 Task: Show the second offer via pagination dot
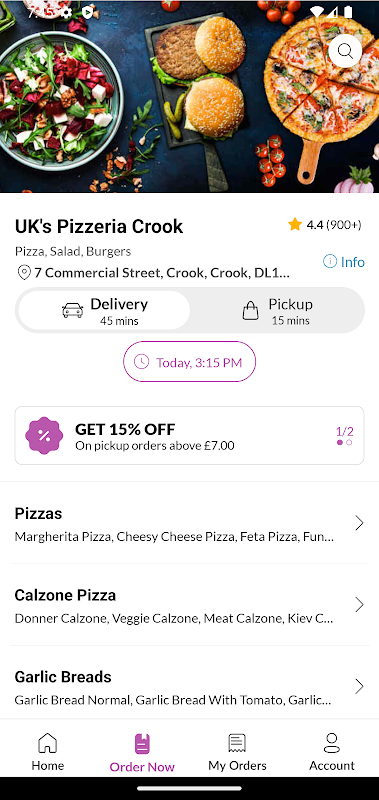pyautogui.click(x=349, y=442)
